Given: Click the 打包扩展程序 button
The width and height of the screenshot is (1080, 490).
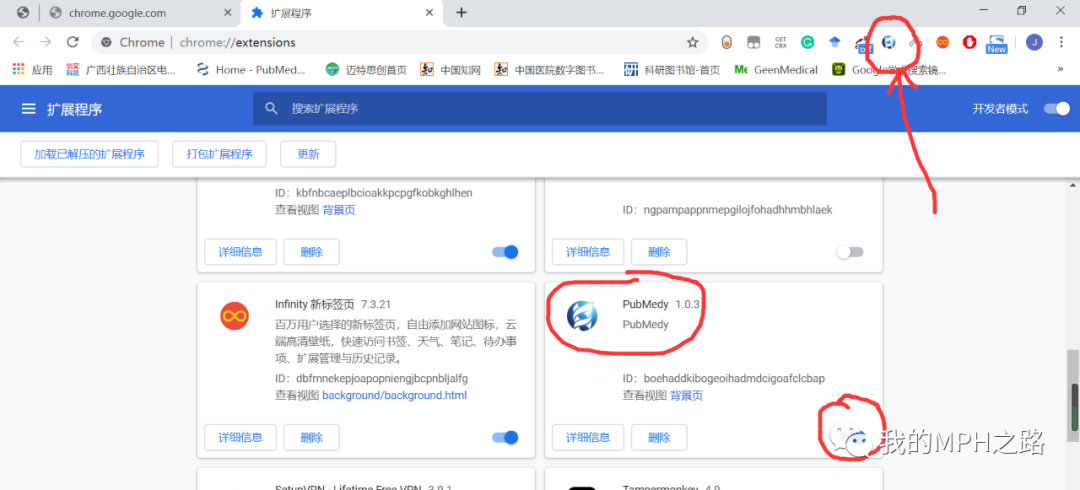Looking at the screenshot, I should [219, 154].
